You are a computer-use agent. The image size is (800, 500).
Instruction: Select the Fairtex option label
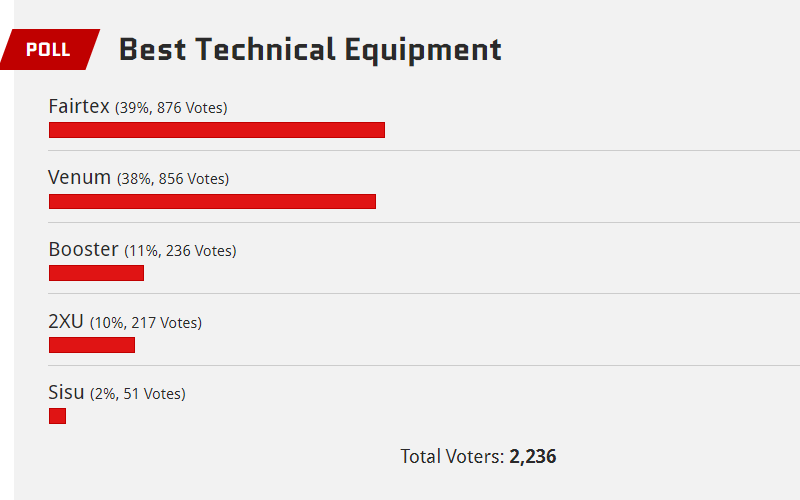pyautogui.click(x=79, y=107)
